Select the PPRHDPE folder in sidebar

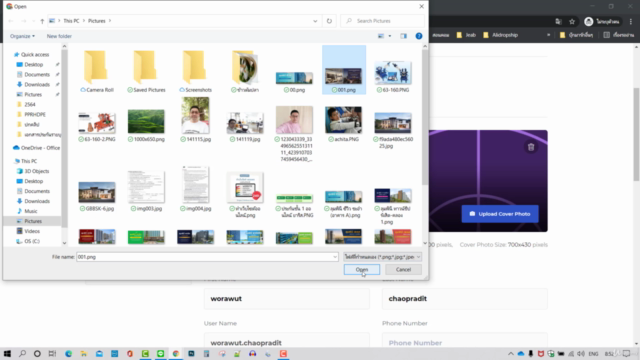point(35,114)
